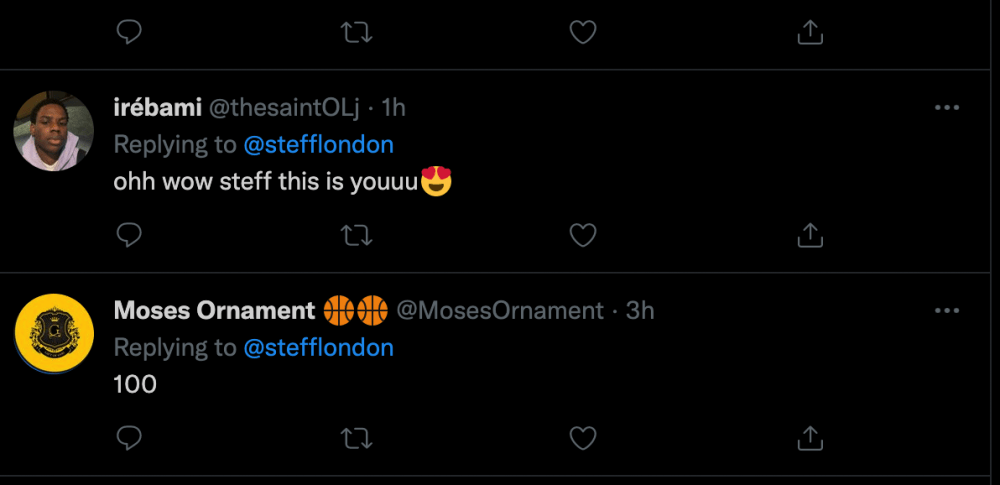Like irébami's "this is youuu" tweet
1000x485 pixels.
[582, 235]
